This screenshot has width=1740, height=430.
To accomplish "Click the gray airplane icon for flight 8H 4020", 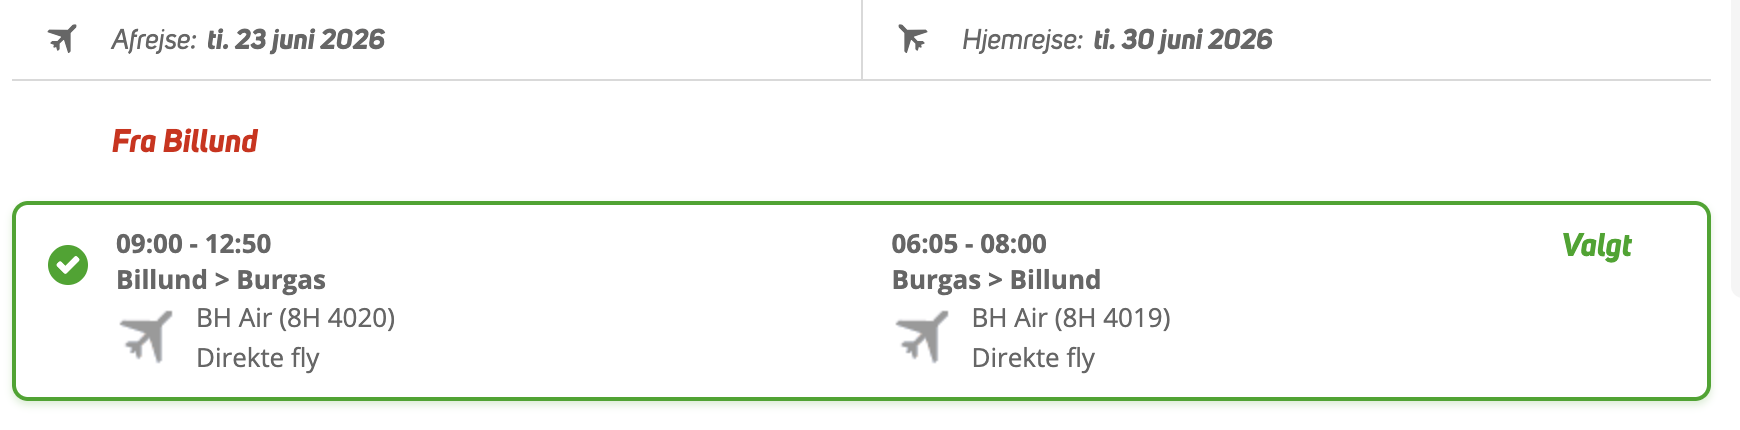I will [146, 336].
